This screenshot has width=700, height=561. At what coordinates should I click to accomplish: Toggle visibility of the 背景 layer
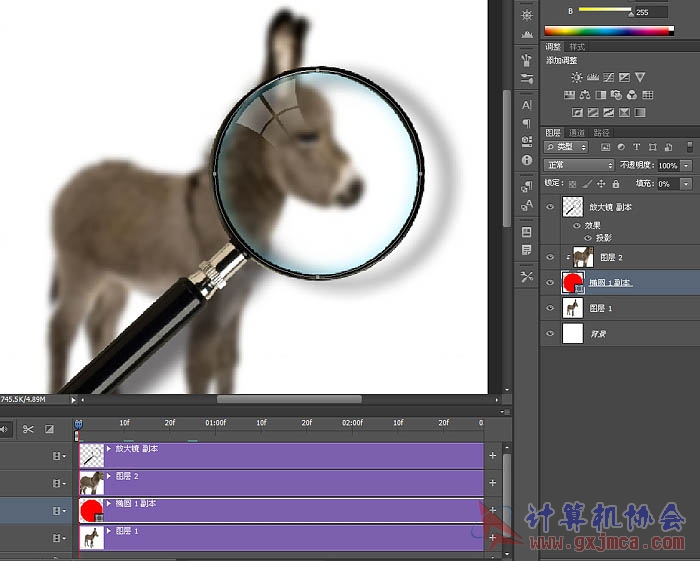click(x=550, y=333)
